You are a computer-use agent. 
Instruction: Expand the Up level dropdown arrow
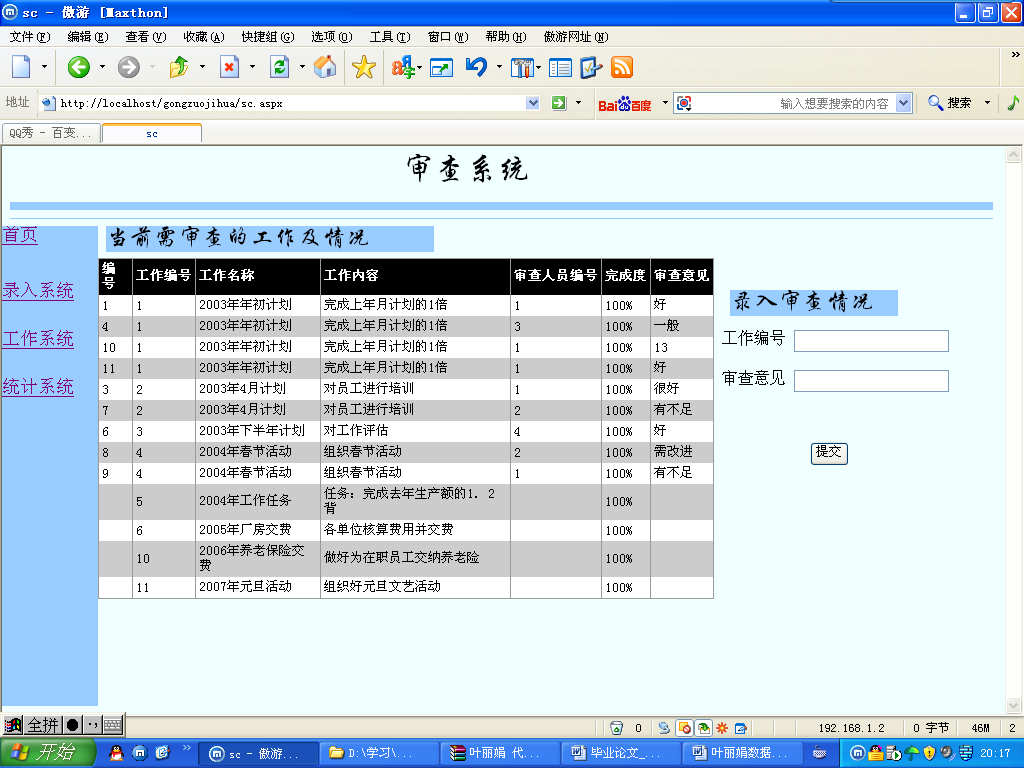202,67
